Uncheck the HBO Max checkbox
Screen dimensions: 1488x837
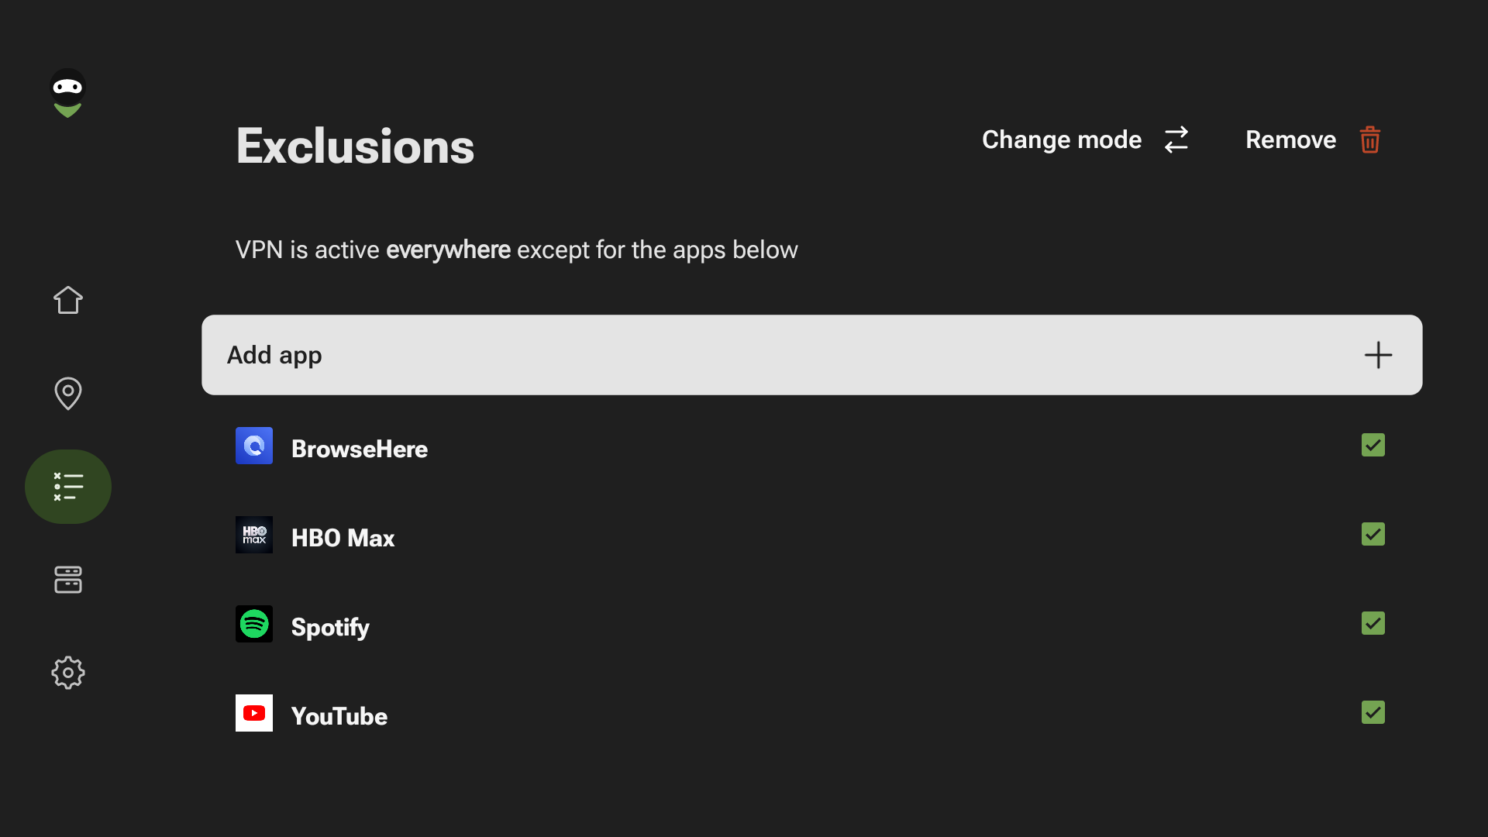pos(1373,534)
